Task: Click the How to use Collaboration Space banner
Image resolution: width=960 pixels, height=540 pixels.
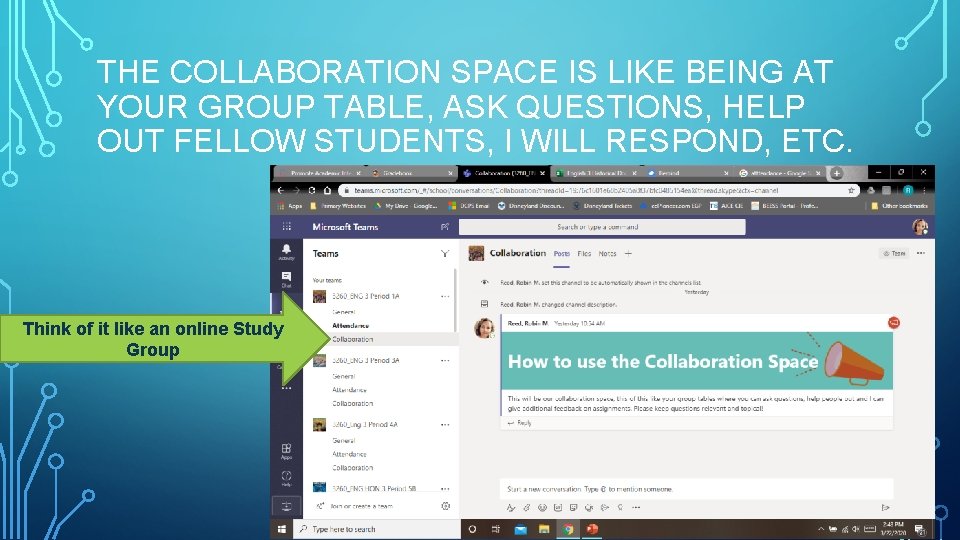Action: [x=697, y=361]
